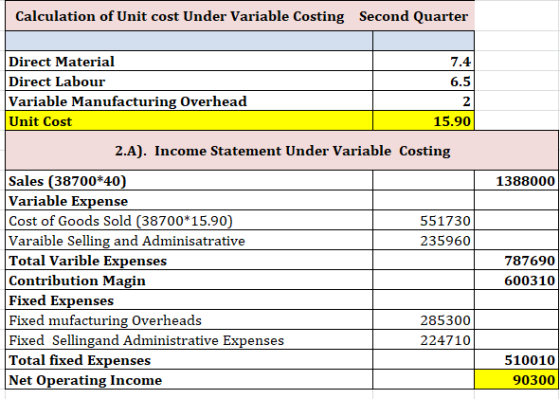Select the 'Variable Manufacturing Overhead' cell
The image size is (560, 399).
(189, 101)
